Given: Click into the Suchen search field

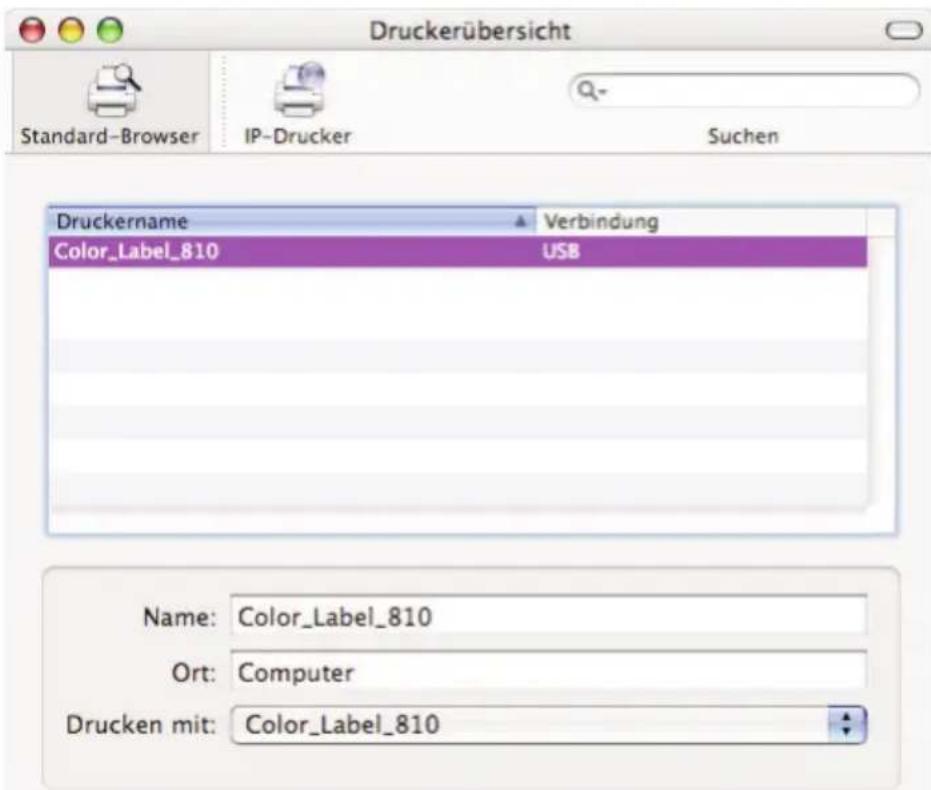Looking at the screenshot, I should [744, 90].
